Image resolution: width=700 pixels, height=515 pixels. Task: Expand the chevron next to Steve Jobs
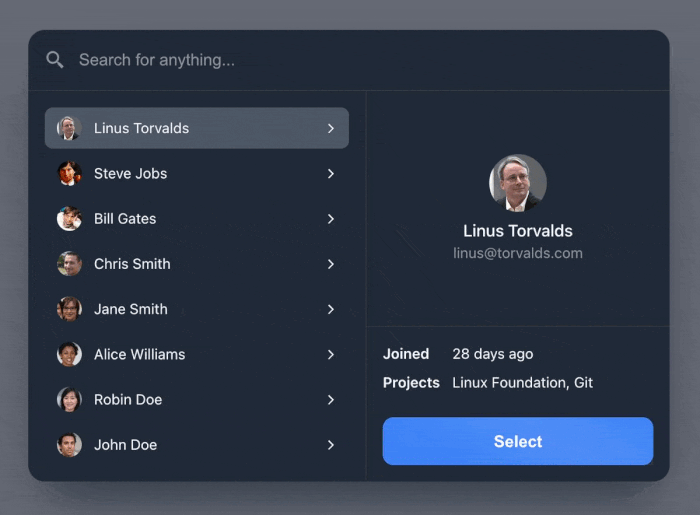point(331,174)
